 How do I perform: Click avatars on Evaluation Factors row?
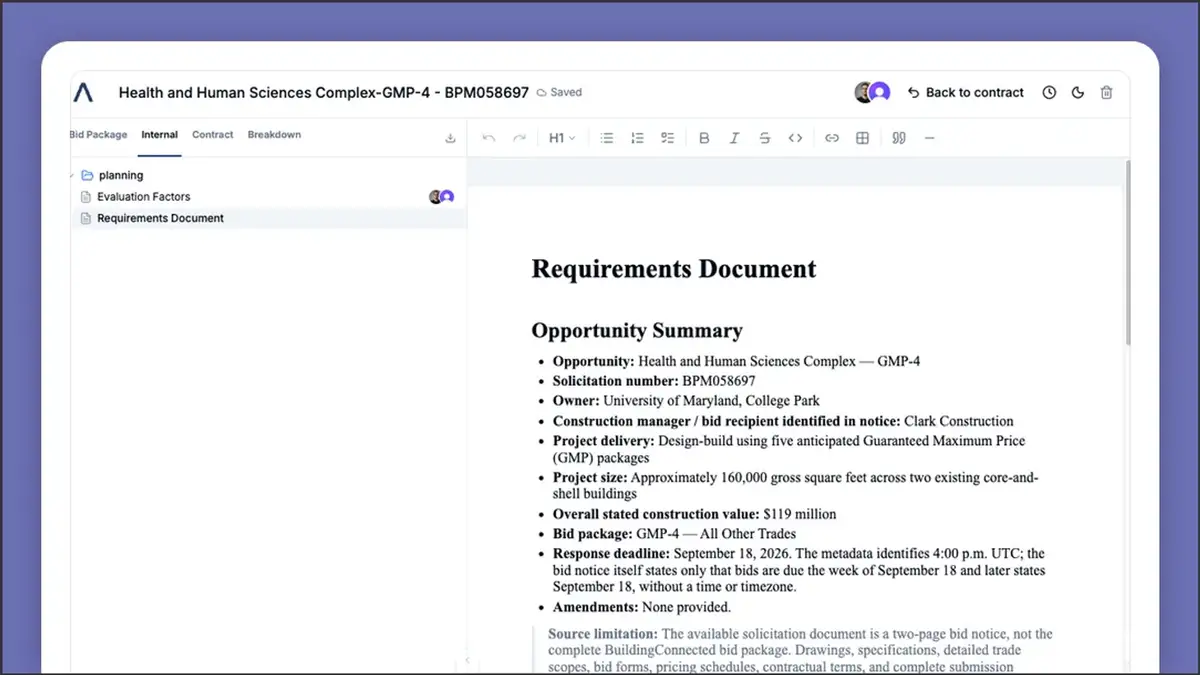tap(441, 197)
